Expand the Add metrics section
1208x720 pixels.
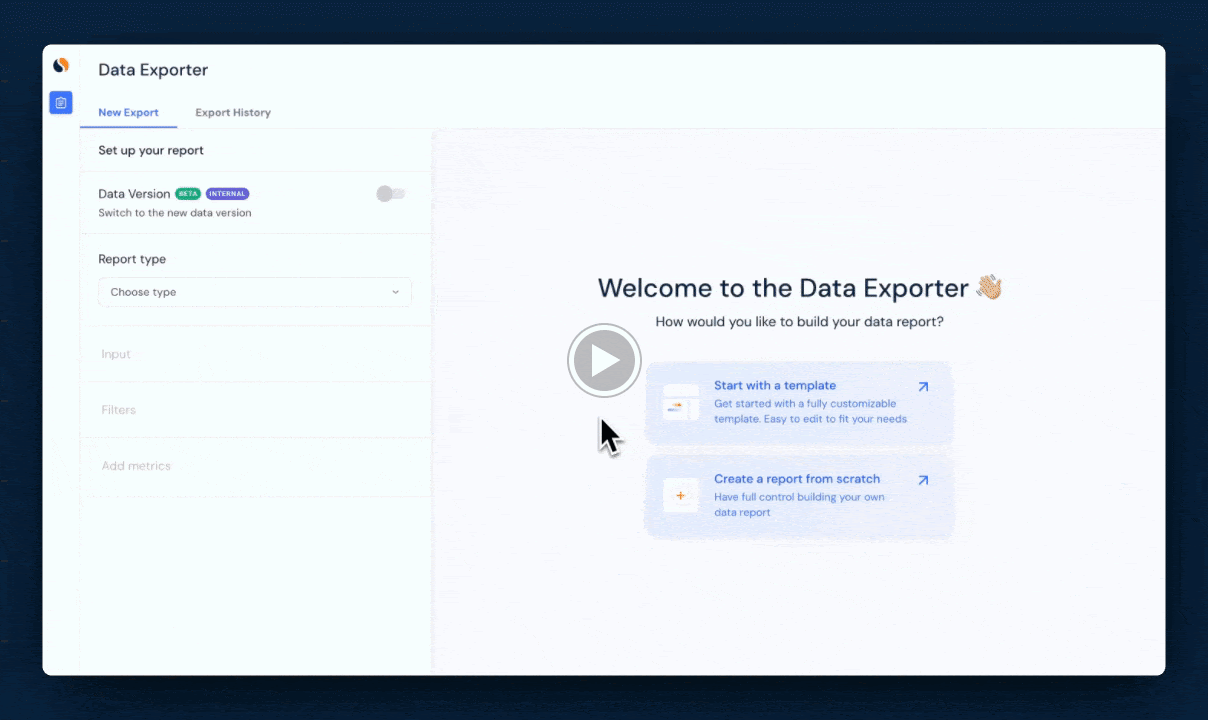point(136,466)
